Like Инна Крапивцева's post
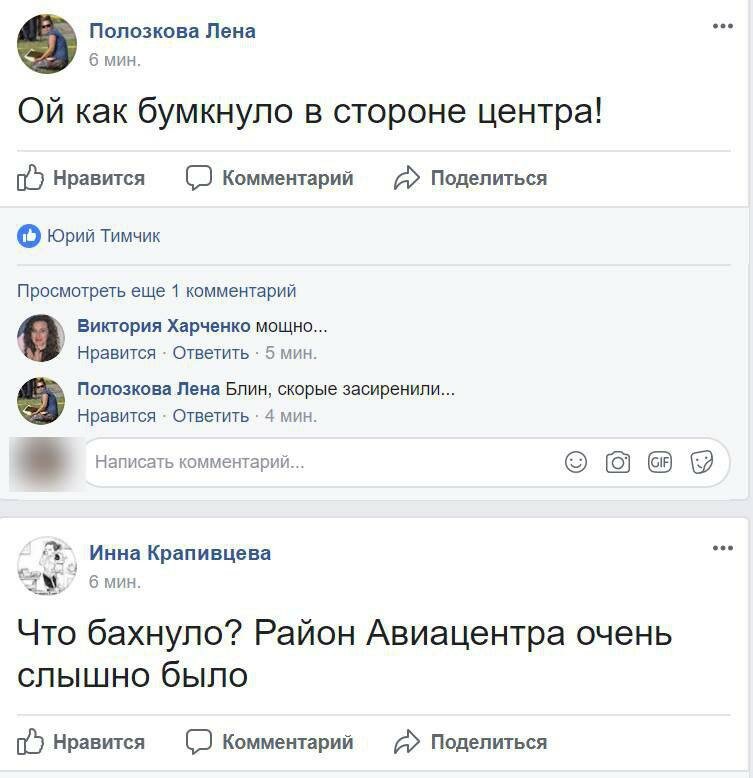753x778 pixels. pyautogui.click(x=82, y=742)
